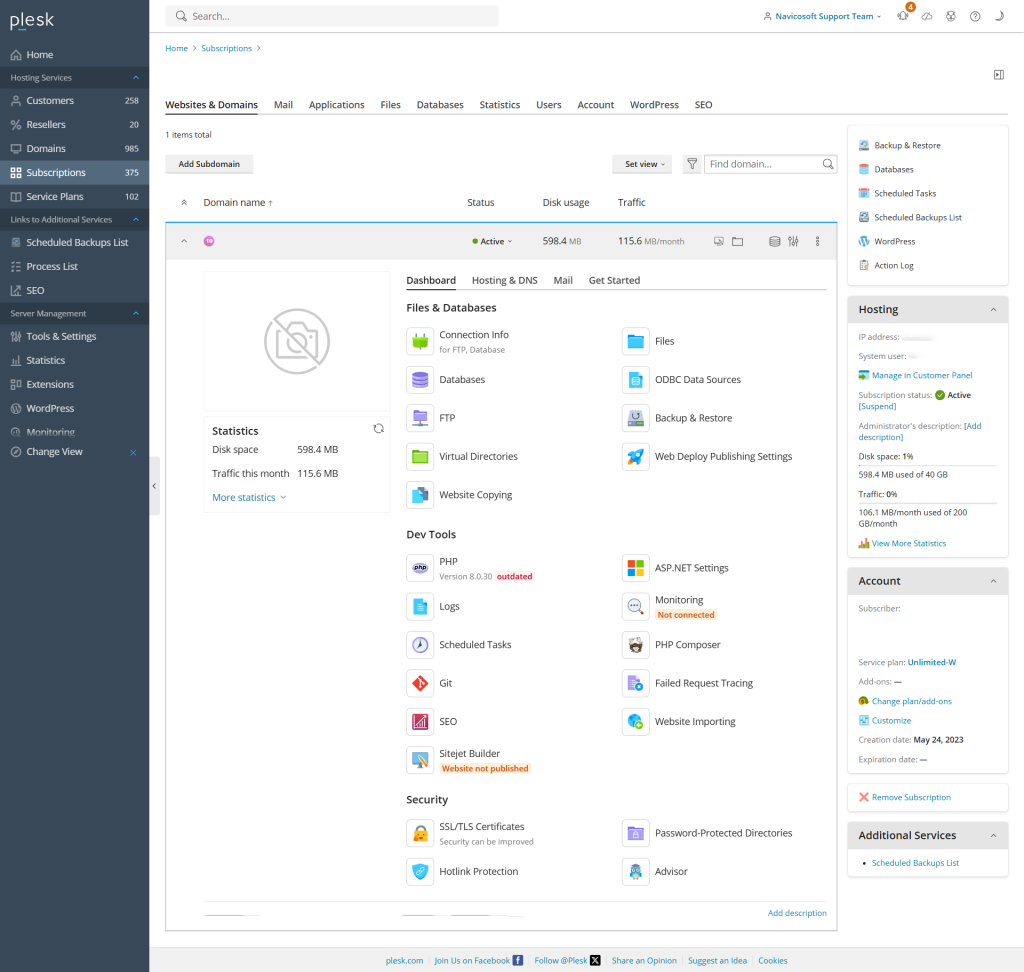Click the PHP Composer icon

pyautogui.click(x=635, y=645)
